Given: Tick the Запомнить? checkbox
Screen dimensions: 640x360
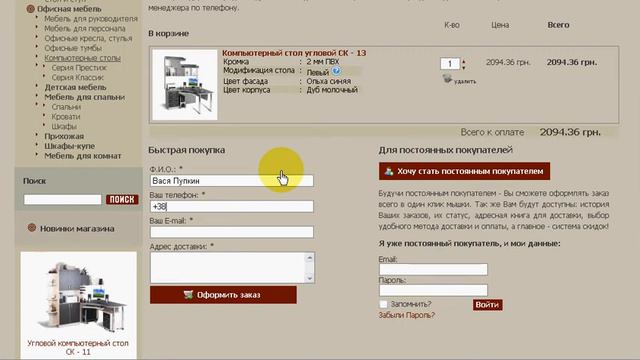Looking at the screenshot, I should tap(383, 304).
